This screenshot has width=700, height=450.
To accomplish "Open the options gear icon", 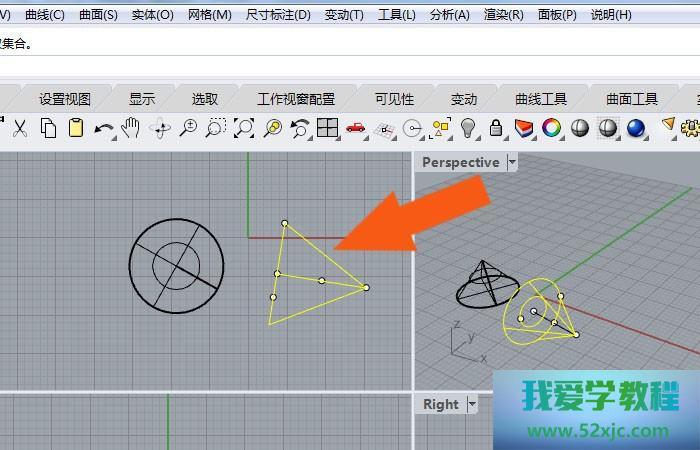I will [690, 128].
